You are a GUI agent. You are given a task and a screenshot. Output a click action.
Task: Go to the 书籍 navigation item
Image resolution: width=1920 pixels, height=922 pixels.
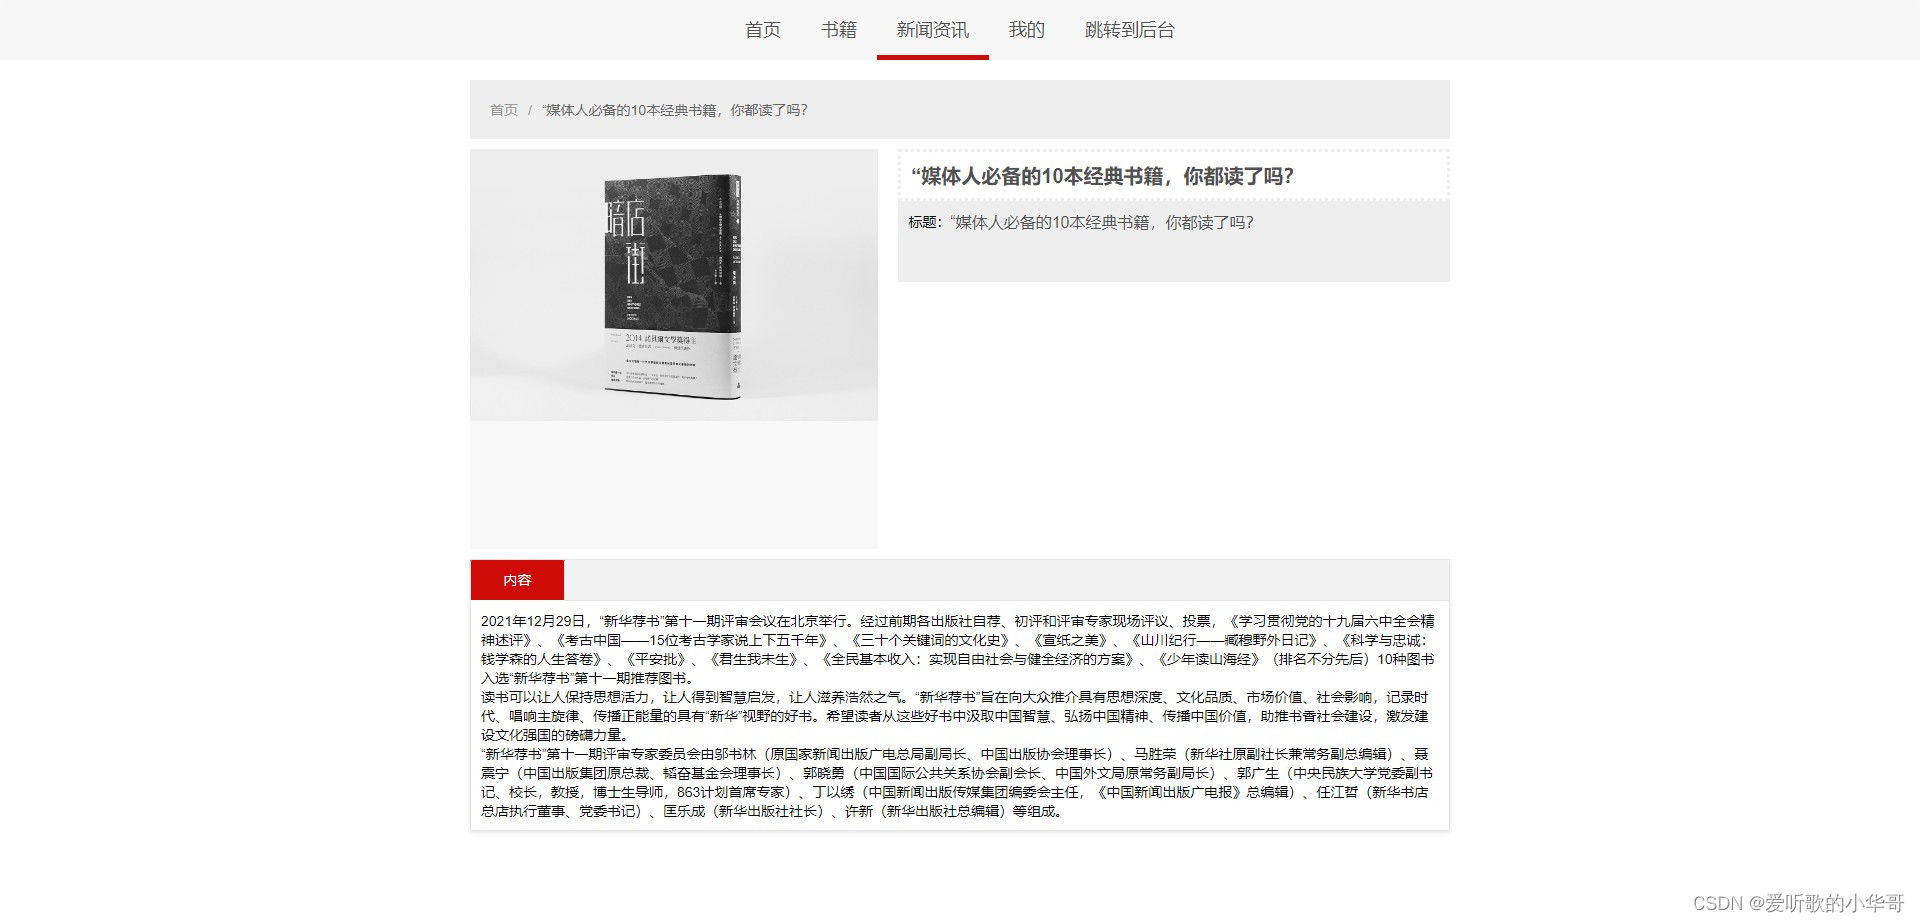click(x=838, y=30)
